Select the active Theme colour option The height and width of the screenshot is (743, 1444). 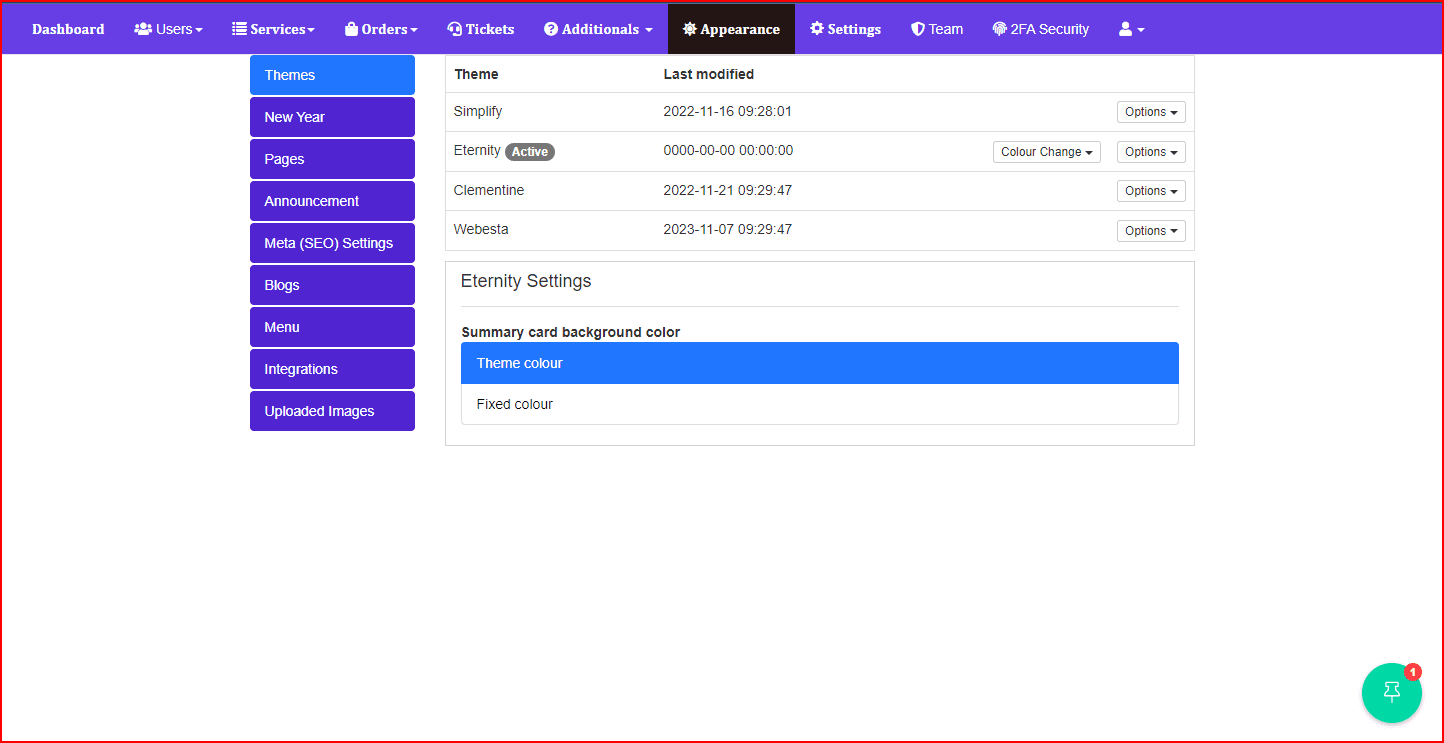[519, 363]
